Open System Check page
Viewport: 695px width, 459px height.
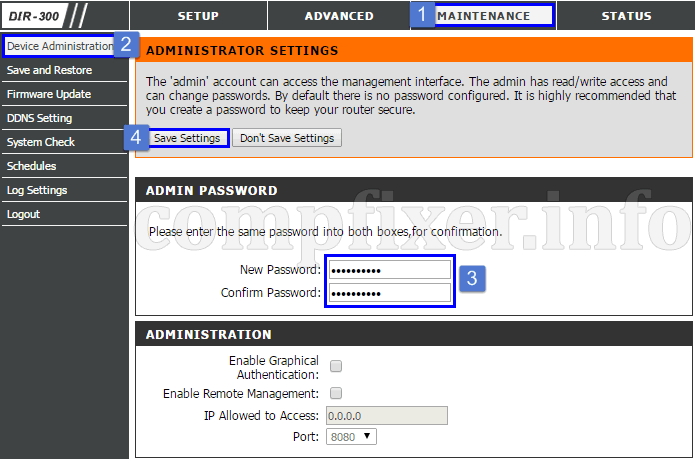pyautogui.click(x=41, y=142)
